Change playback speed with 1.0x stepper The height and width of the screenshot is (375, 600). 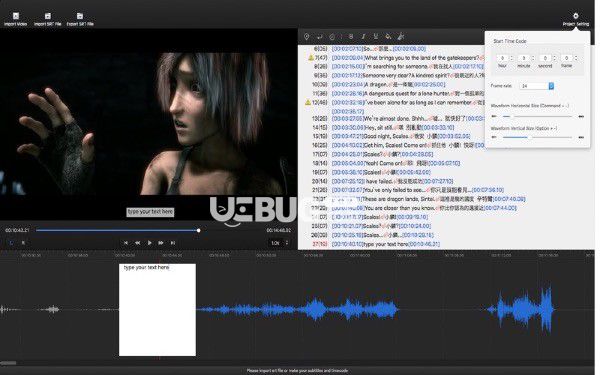[x=287, y=243]
